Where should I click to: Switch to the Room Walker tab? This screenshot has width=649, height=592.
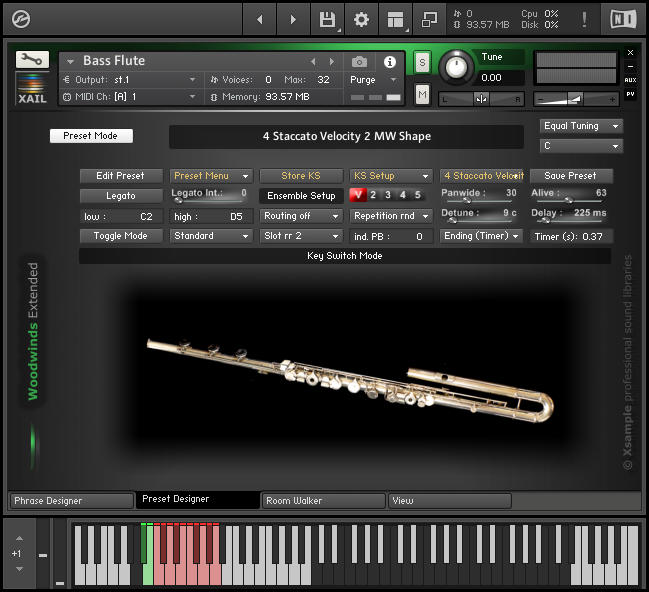tap(323, 500)
